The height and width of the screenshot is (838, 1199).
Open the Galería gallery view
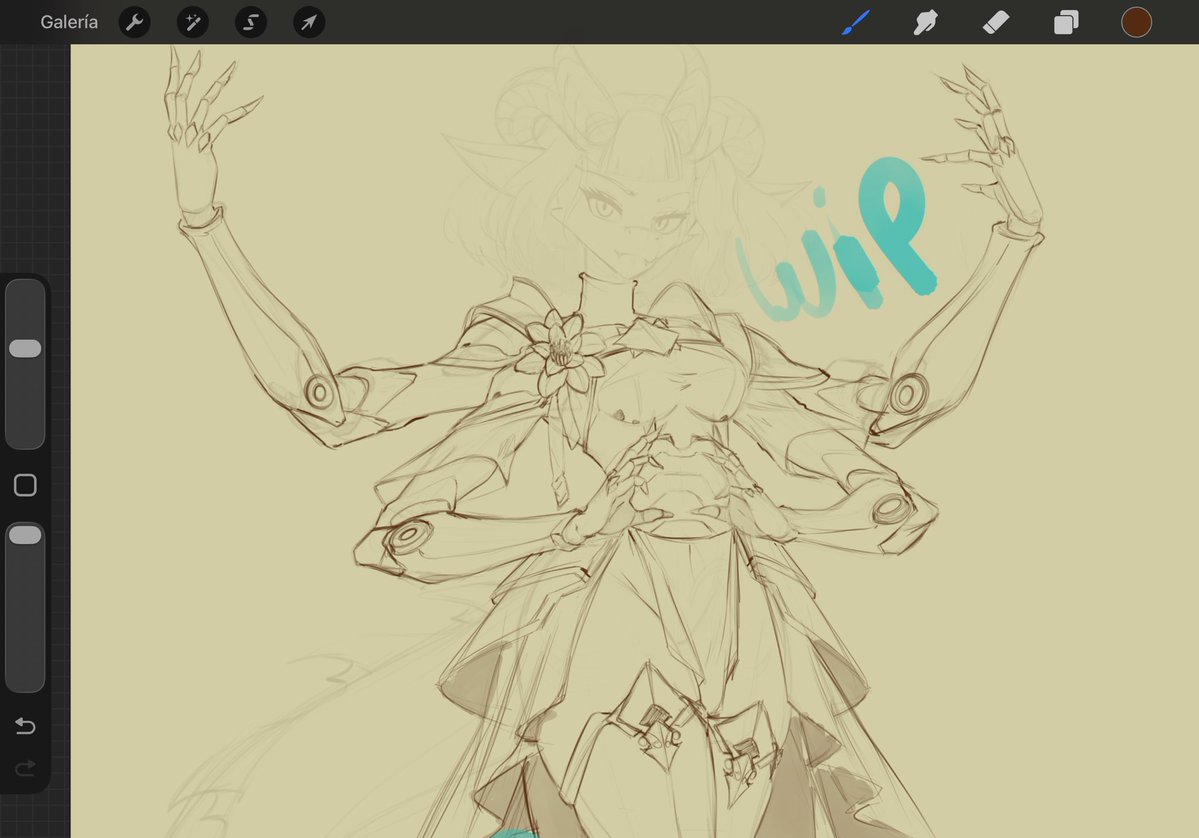tap(69, 22)
